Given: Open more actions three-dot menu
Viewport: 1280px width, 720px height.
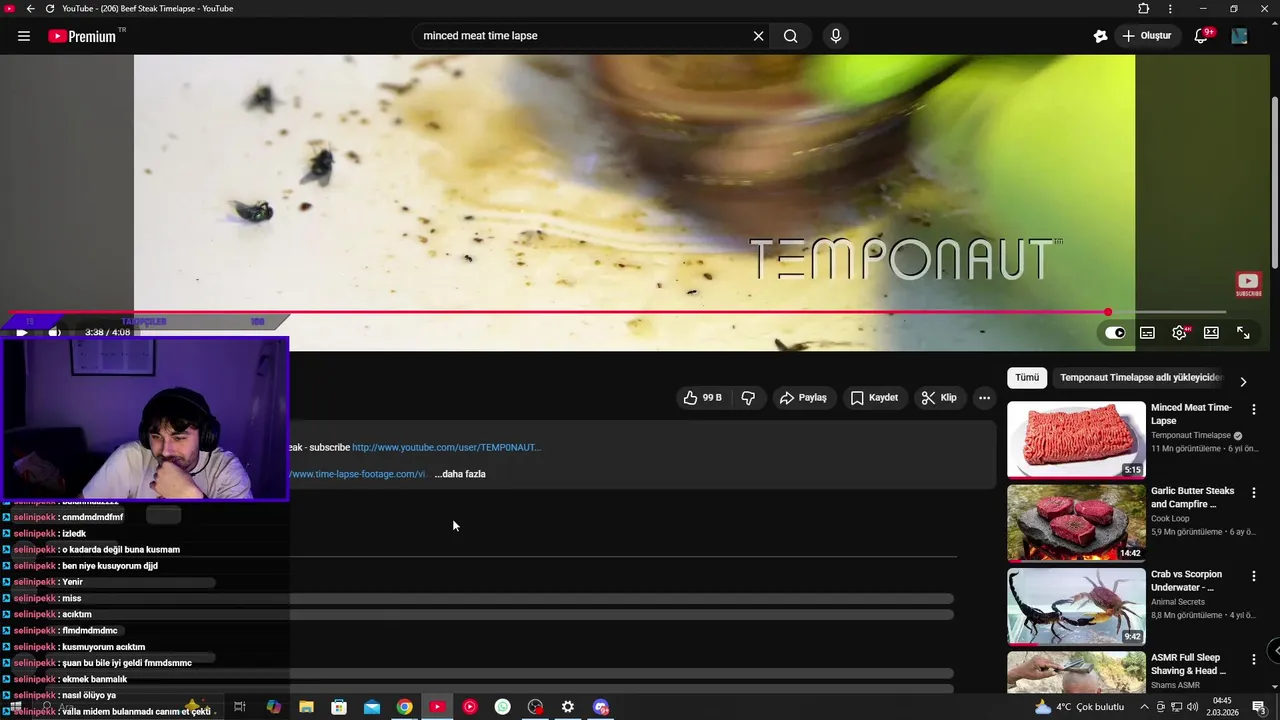Looking at the screenshot, I should point(984,398).
